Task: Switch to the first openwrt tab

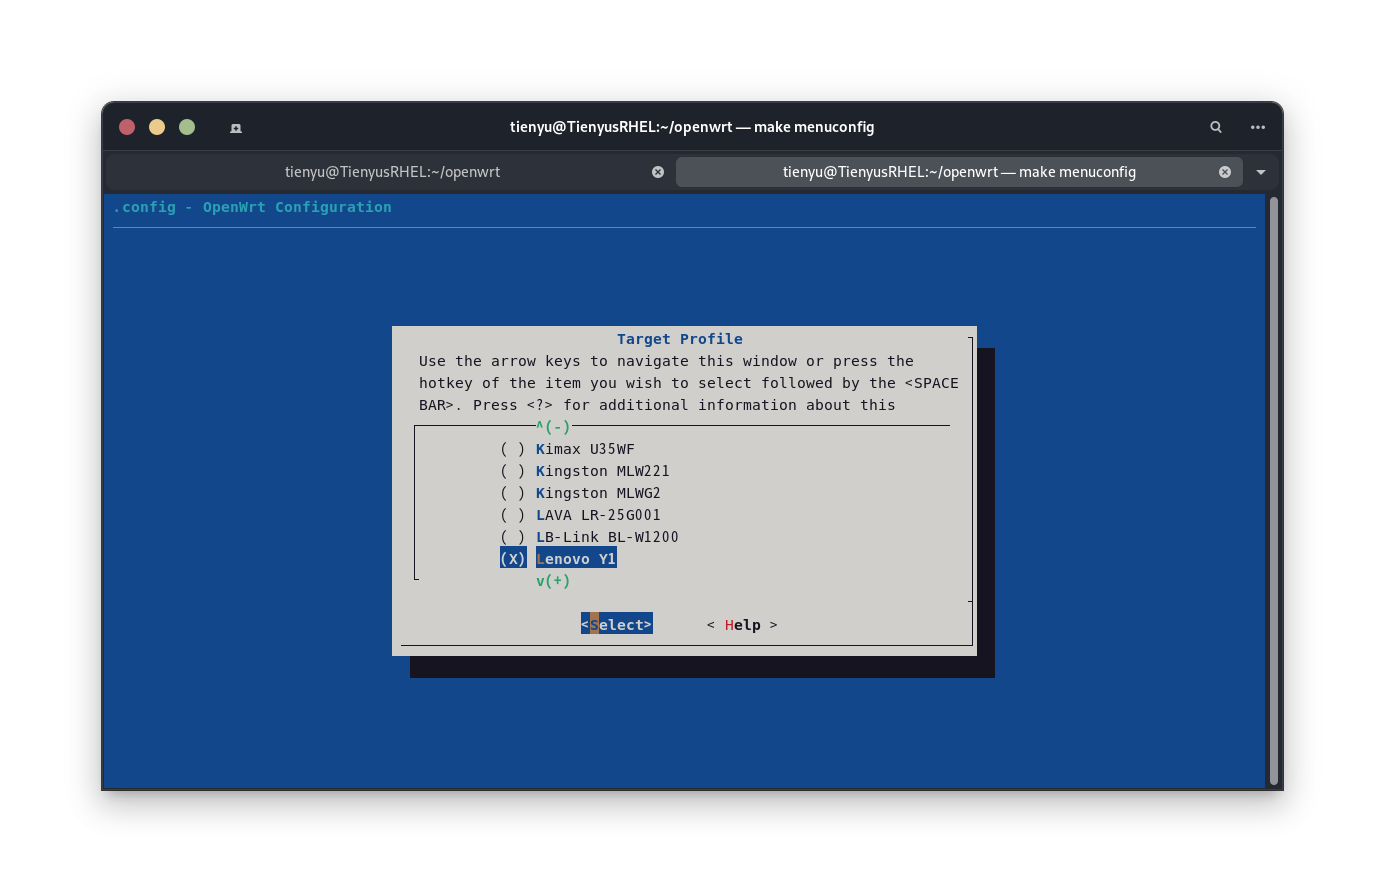Action: tap(392, 172)
